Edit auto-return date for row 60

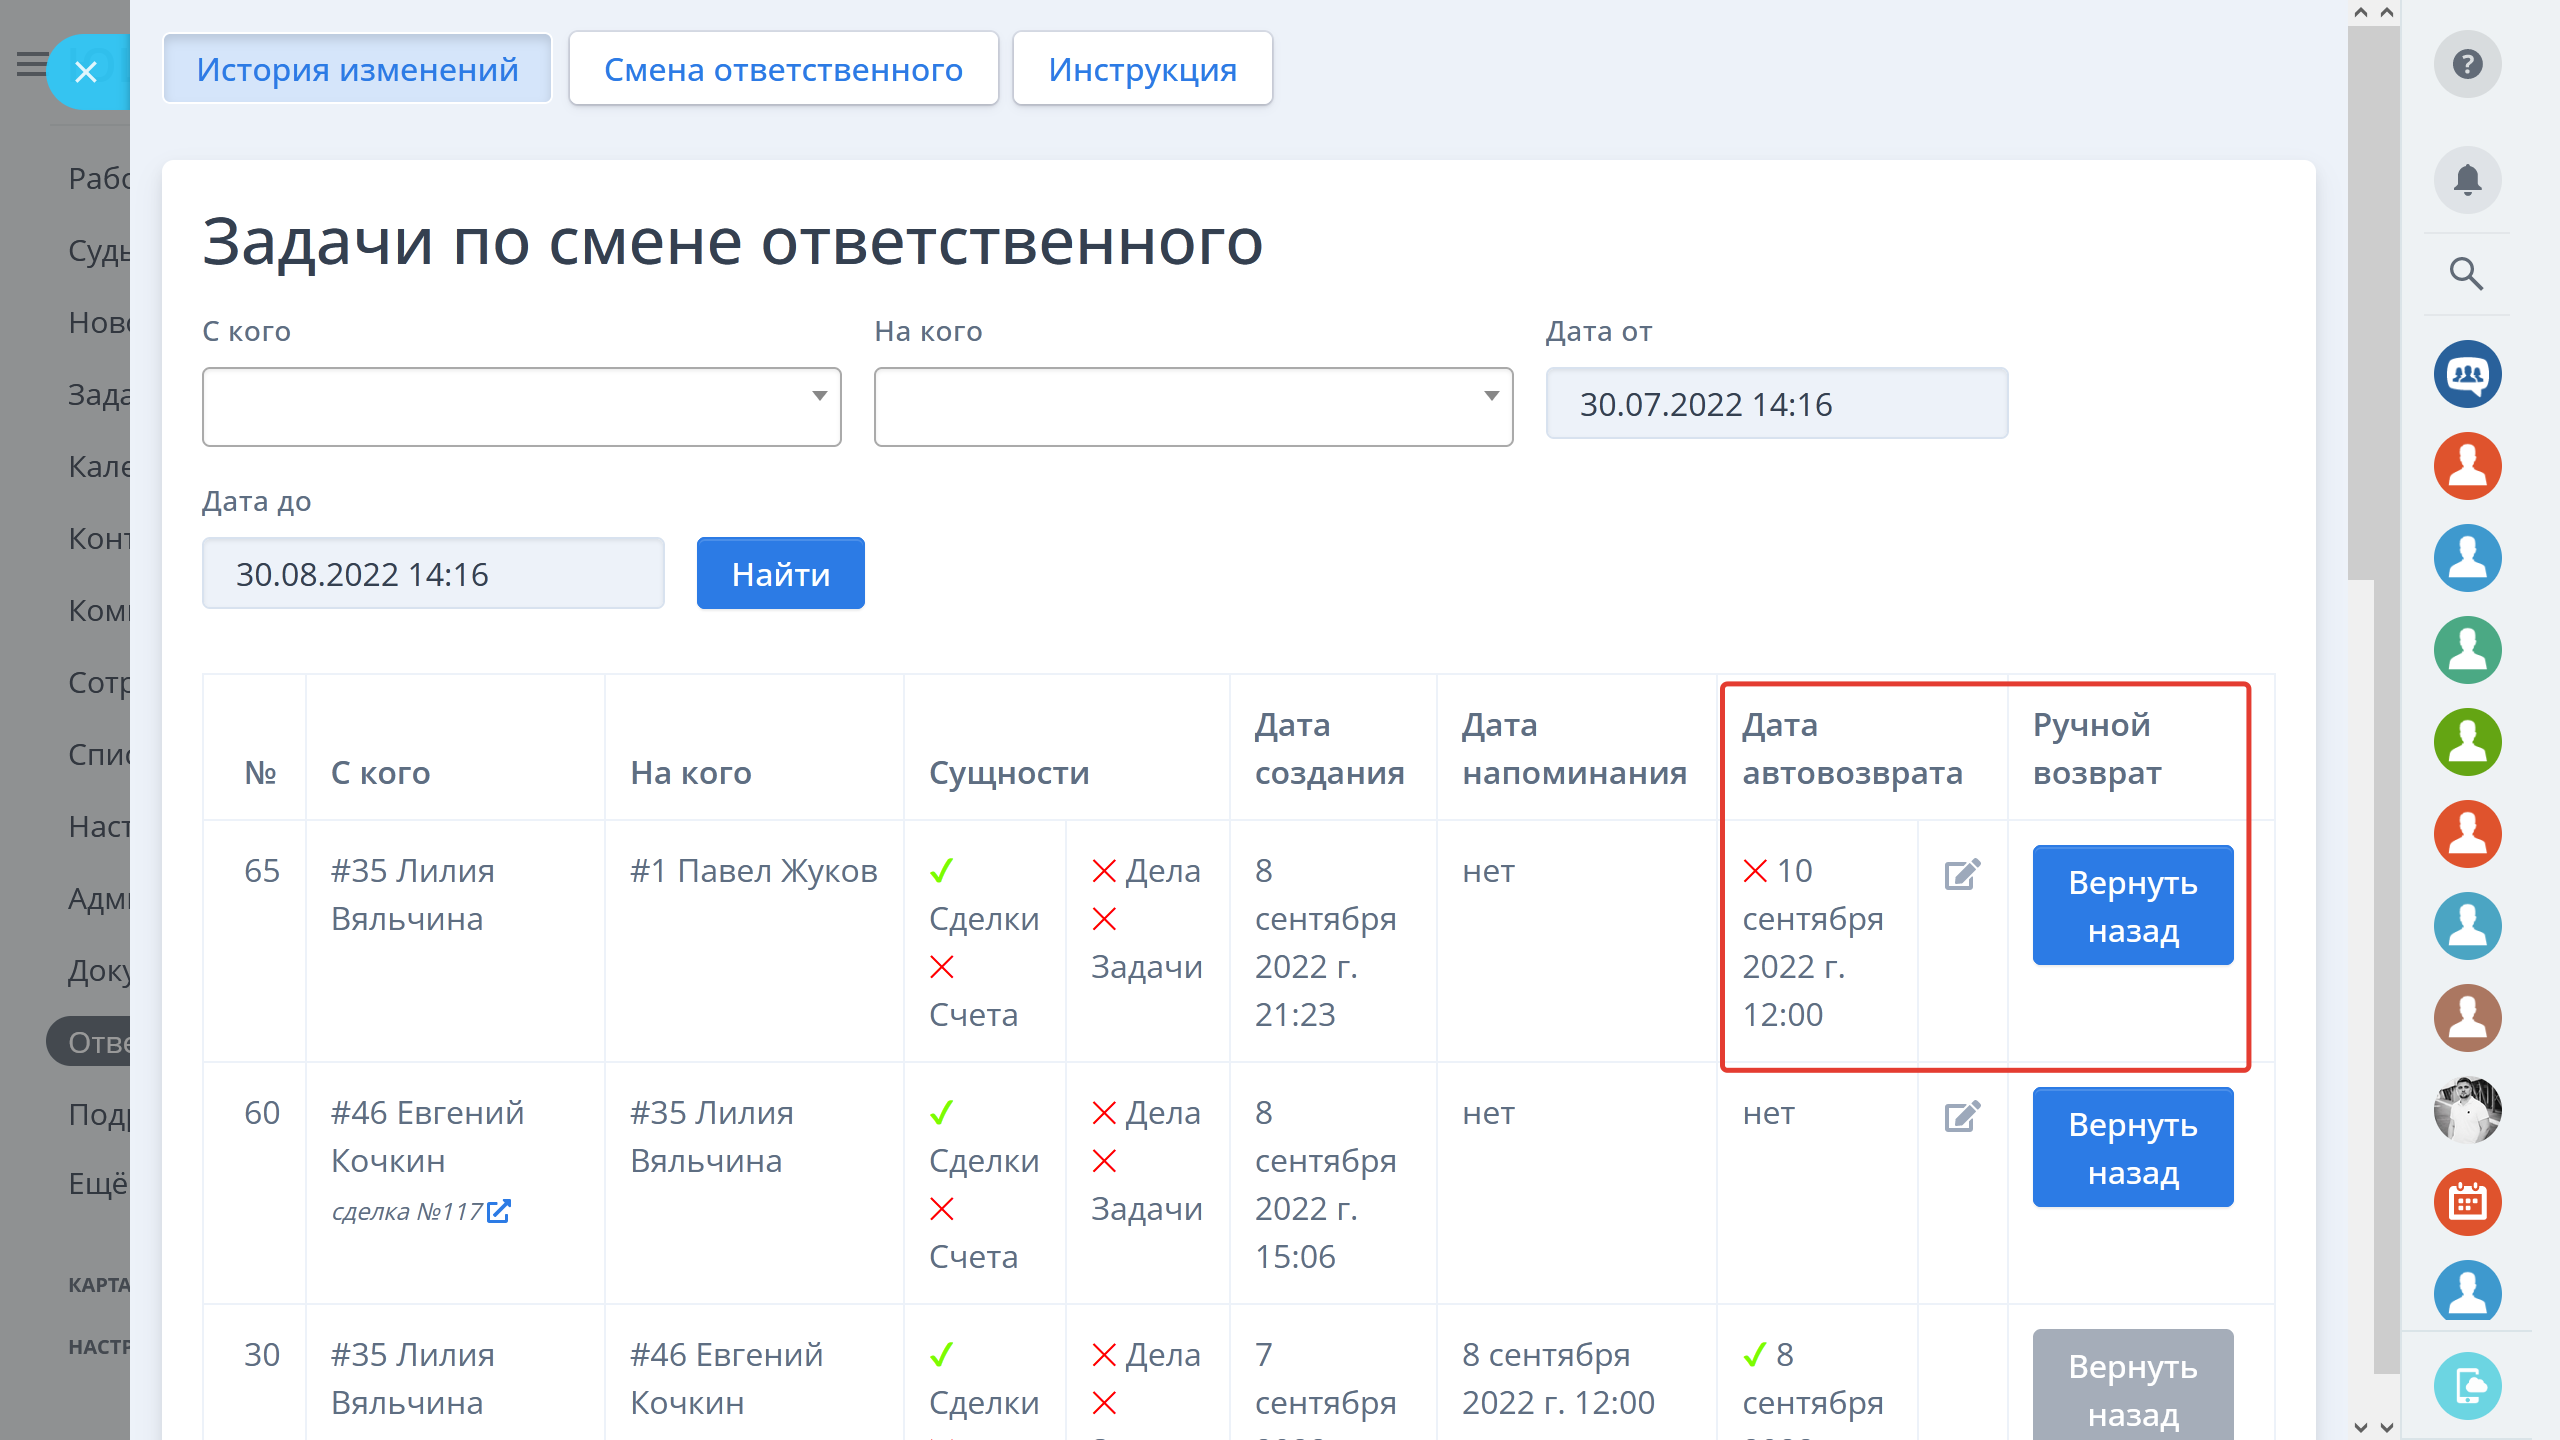pyautogui.click(x=1962, y=1116)
